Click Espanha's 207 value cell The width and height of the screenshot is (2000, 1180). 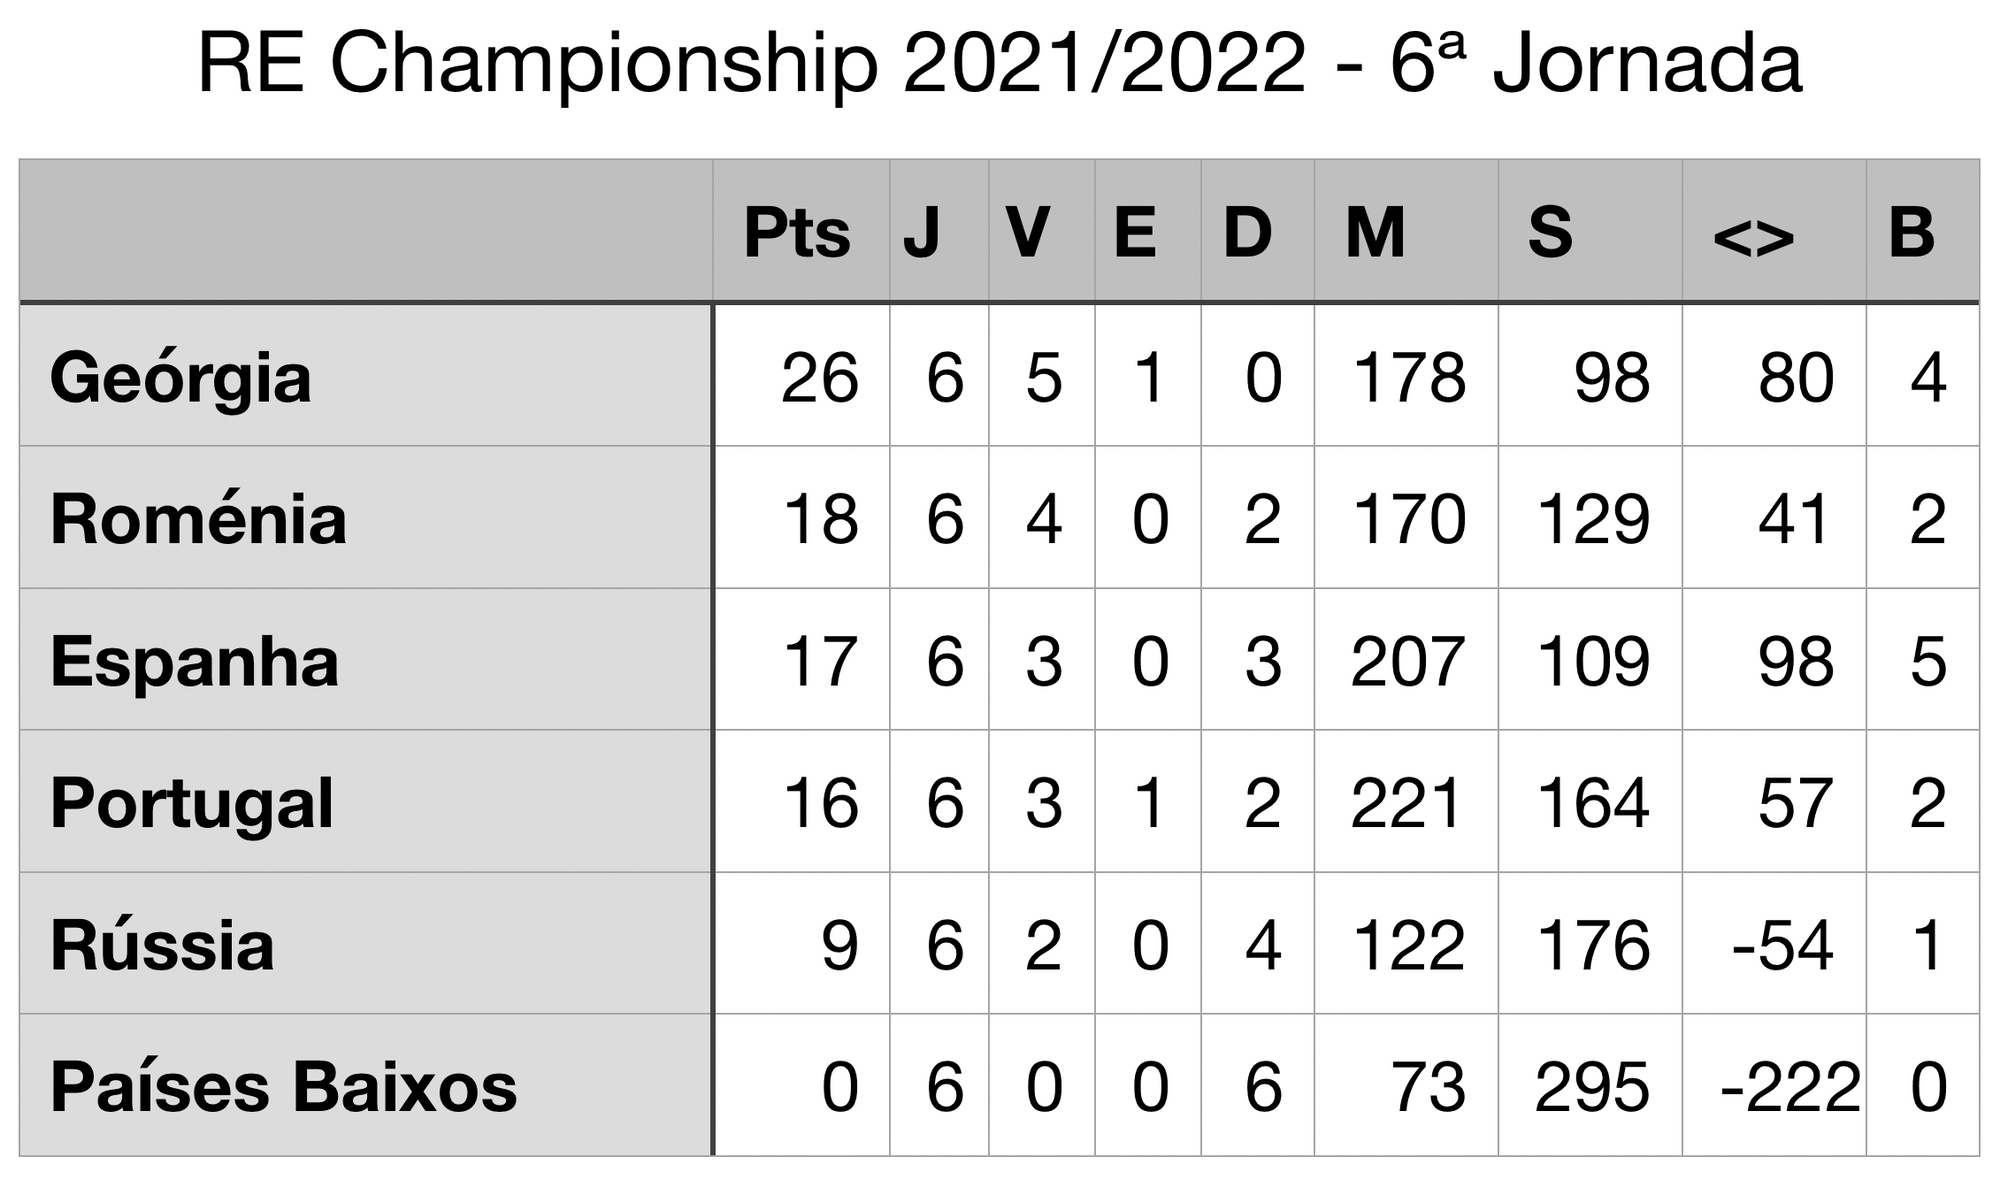point(1407,662)
